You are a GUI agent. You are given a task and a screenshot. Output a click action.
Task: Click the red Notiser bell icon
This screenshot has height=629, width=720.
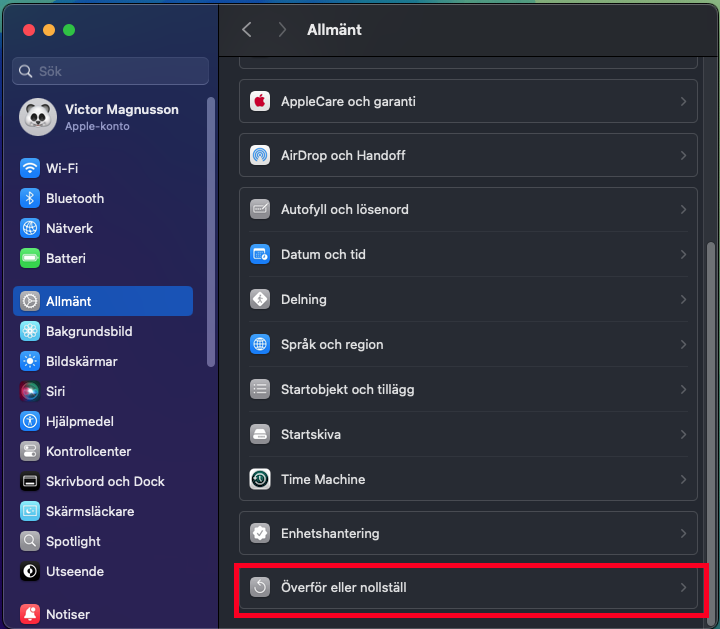tap(30, 614)
